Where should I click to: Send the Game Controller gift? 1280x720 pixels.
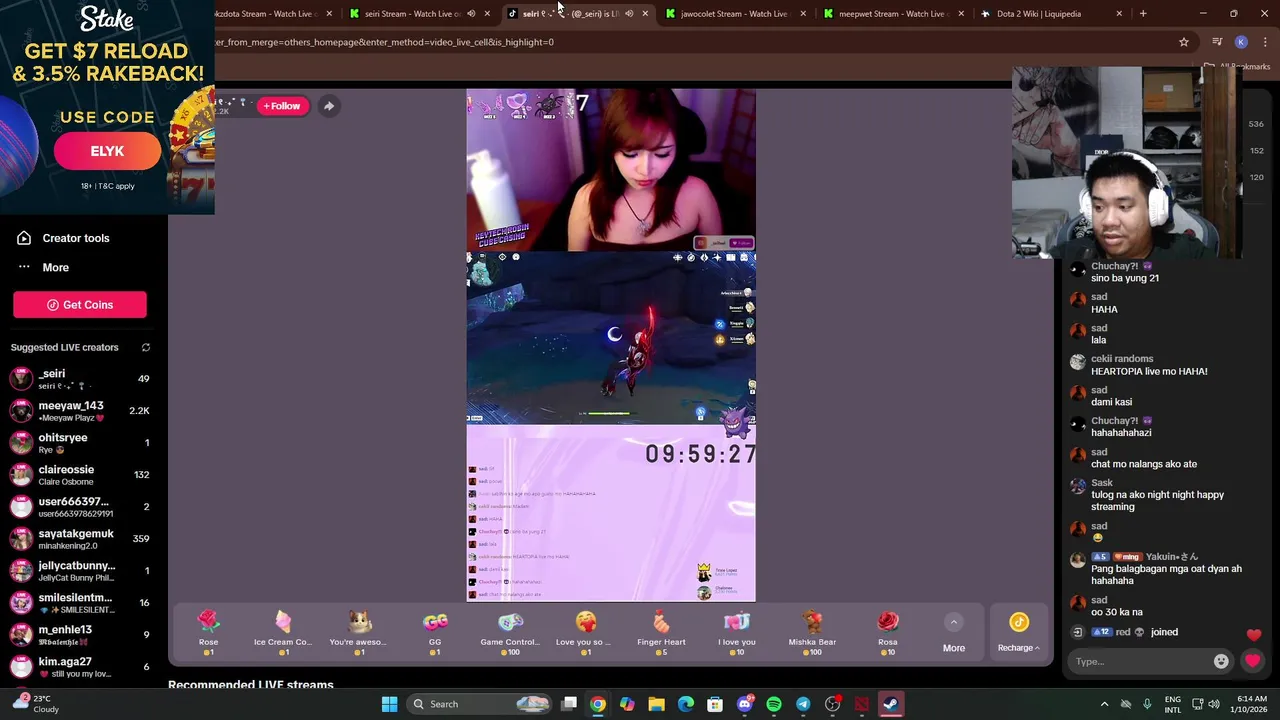510,631
